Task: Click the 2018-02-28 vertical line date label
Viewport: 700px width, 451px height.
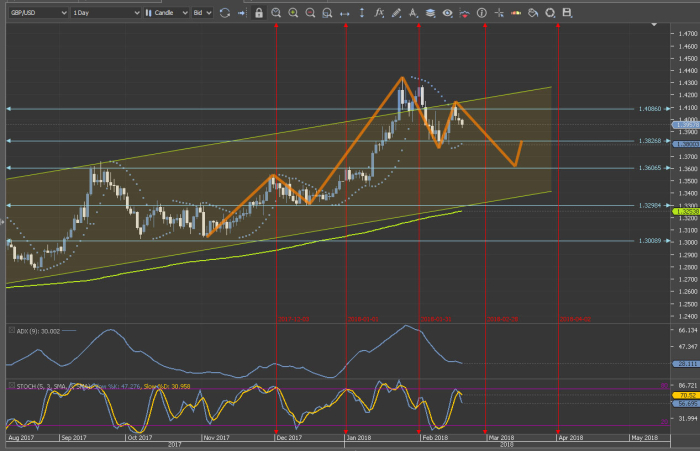Action: tap(502, 319)
